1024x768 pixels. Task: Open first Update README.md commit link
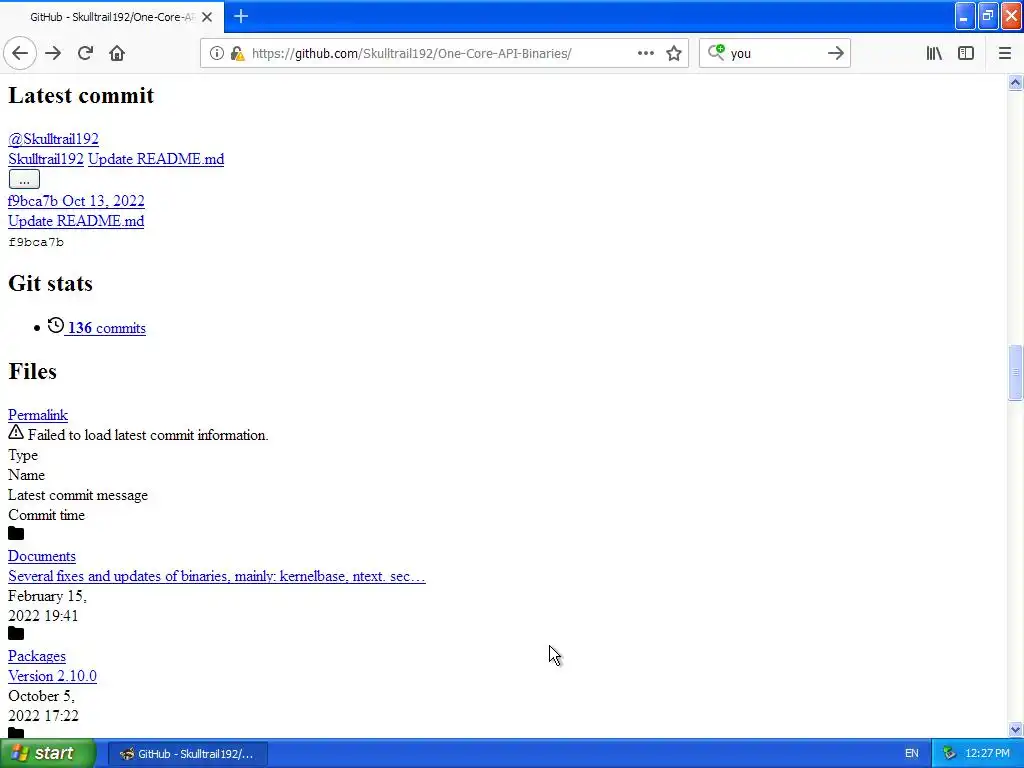point(156,159)
